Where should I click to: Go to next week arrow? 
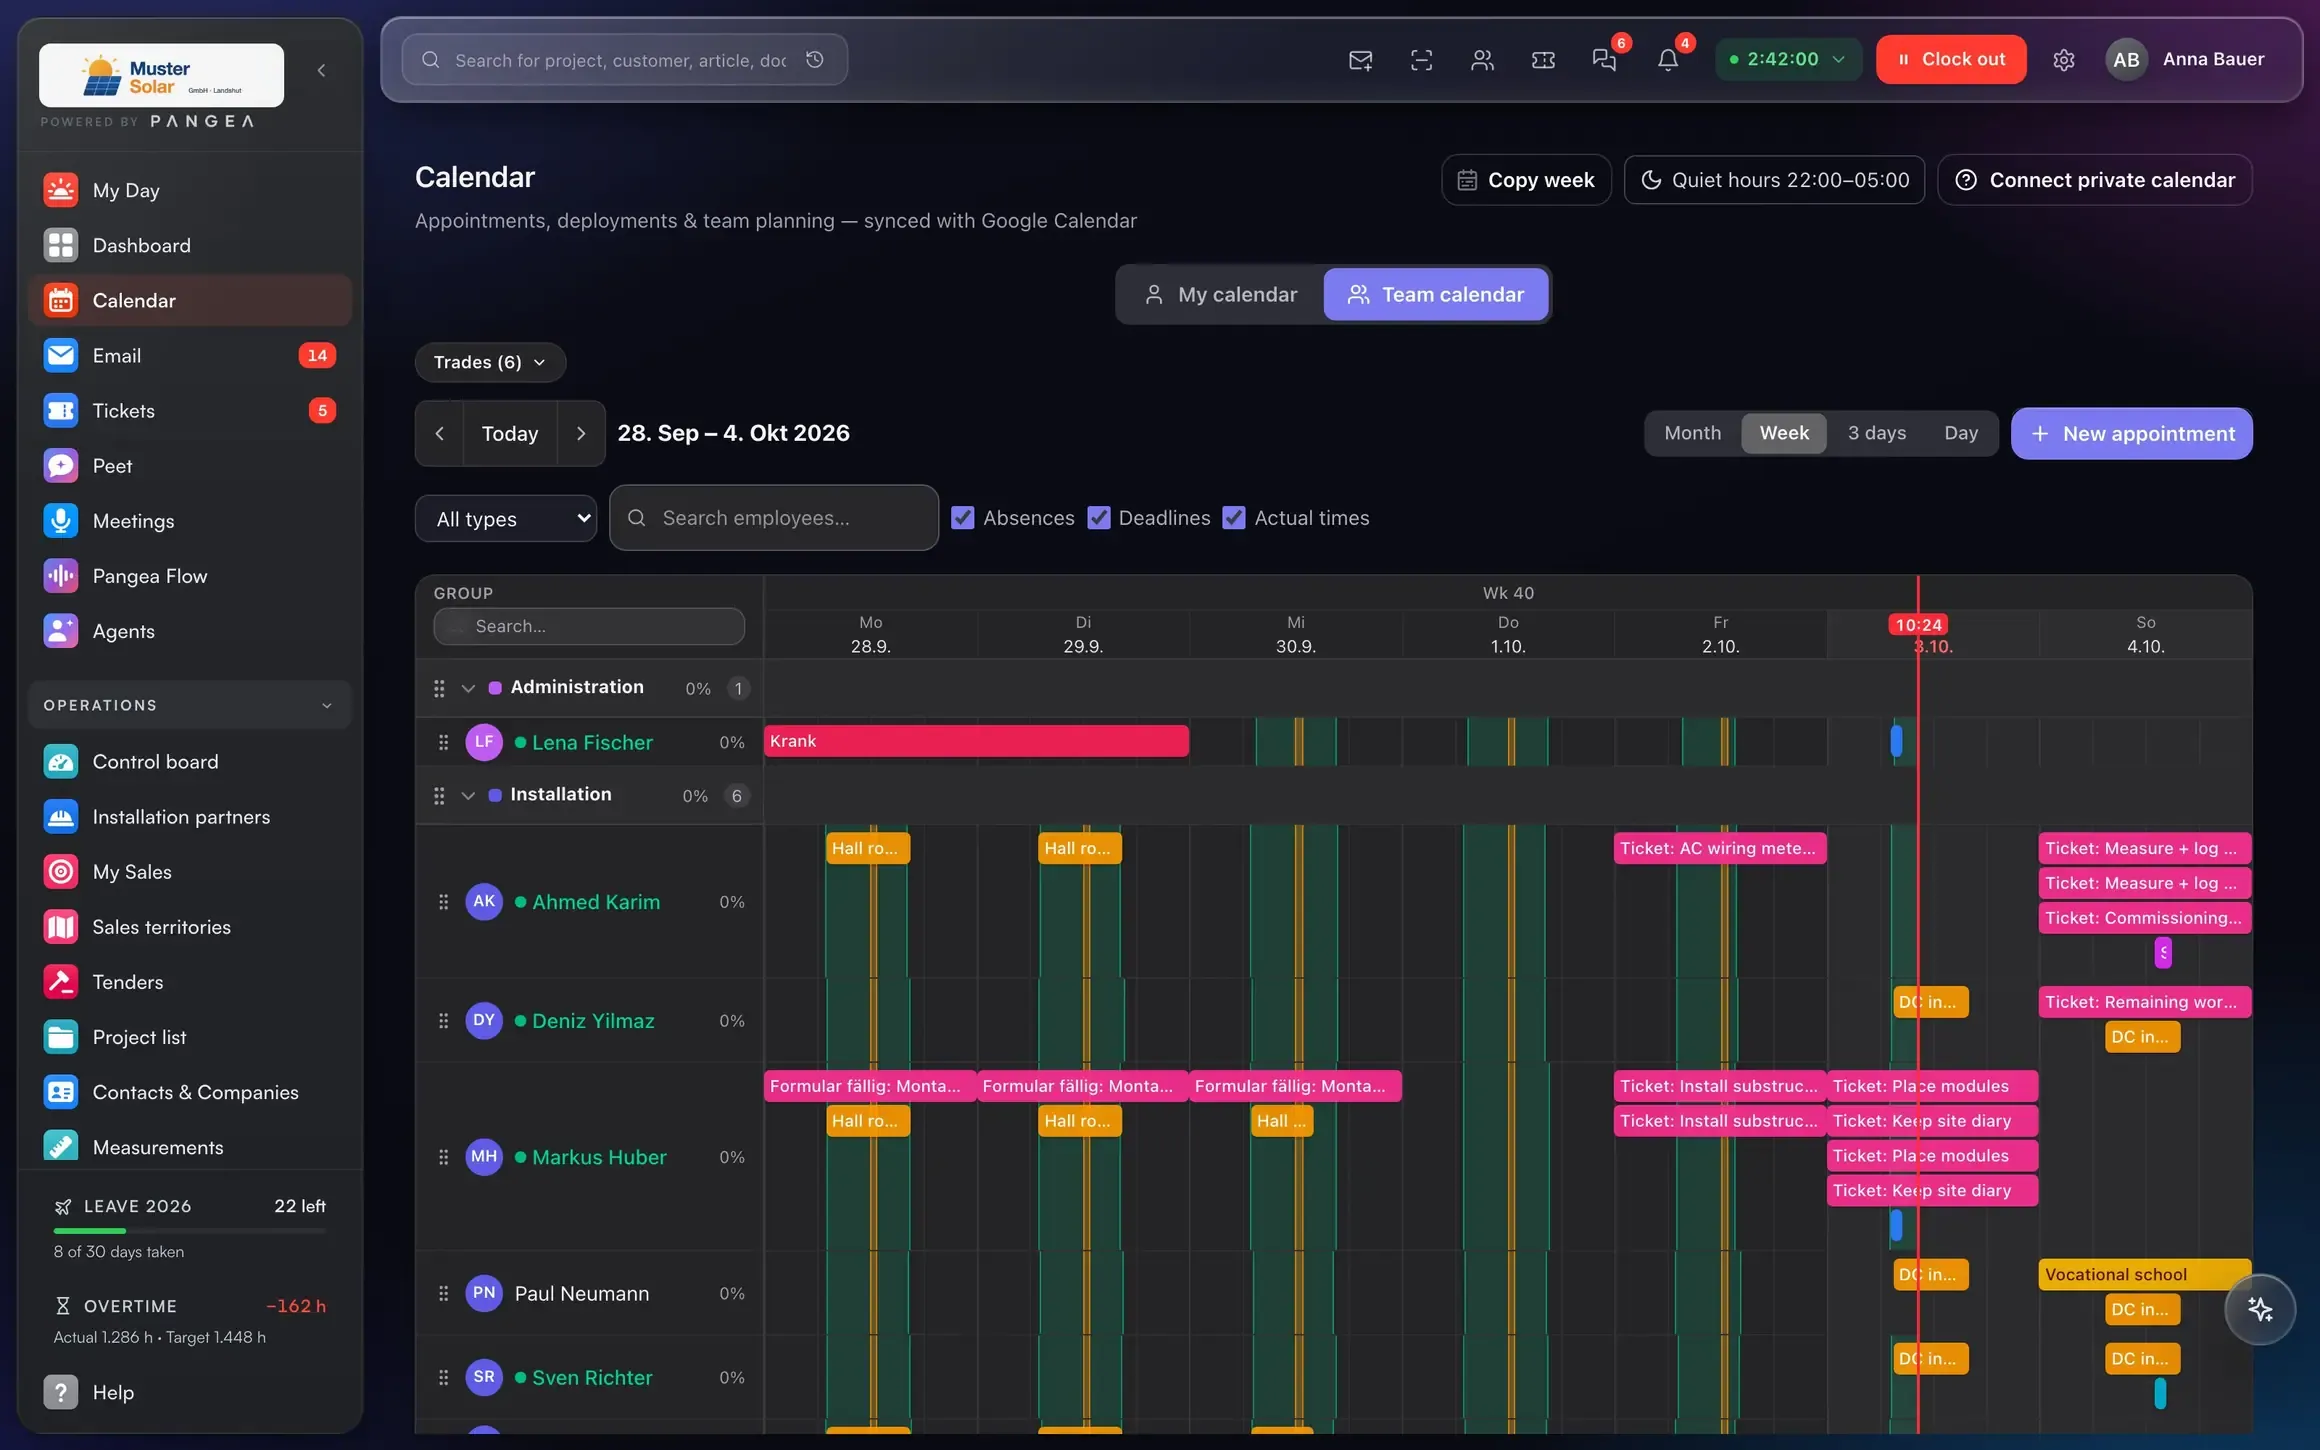581,433
